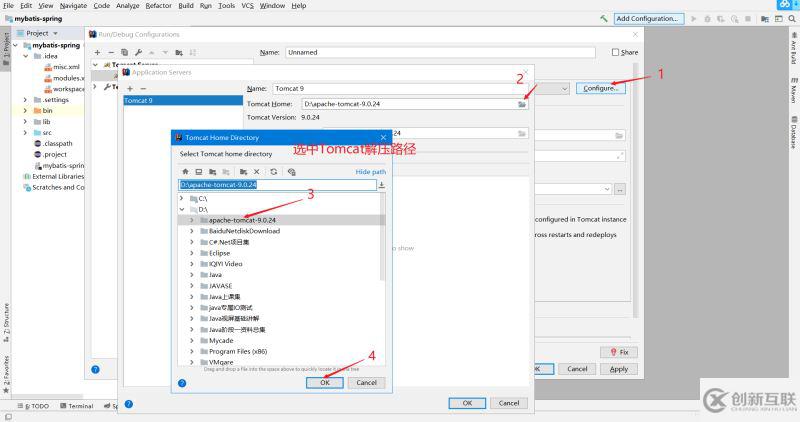This screenshot has height=422, width=800.
Task: Open Refactor menu
Action: [x=158, y=6]
